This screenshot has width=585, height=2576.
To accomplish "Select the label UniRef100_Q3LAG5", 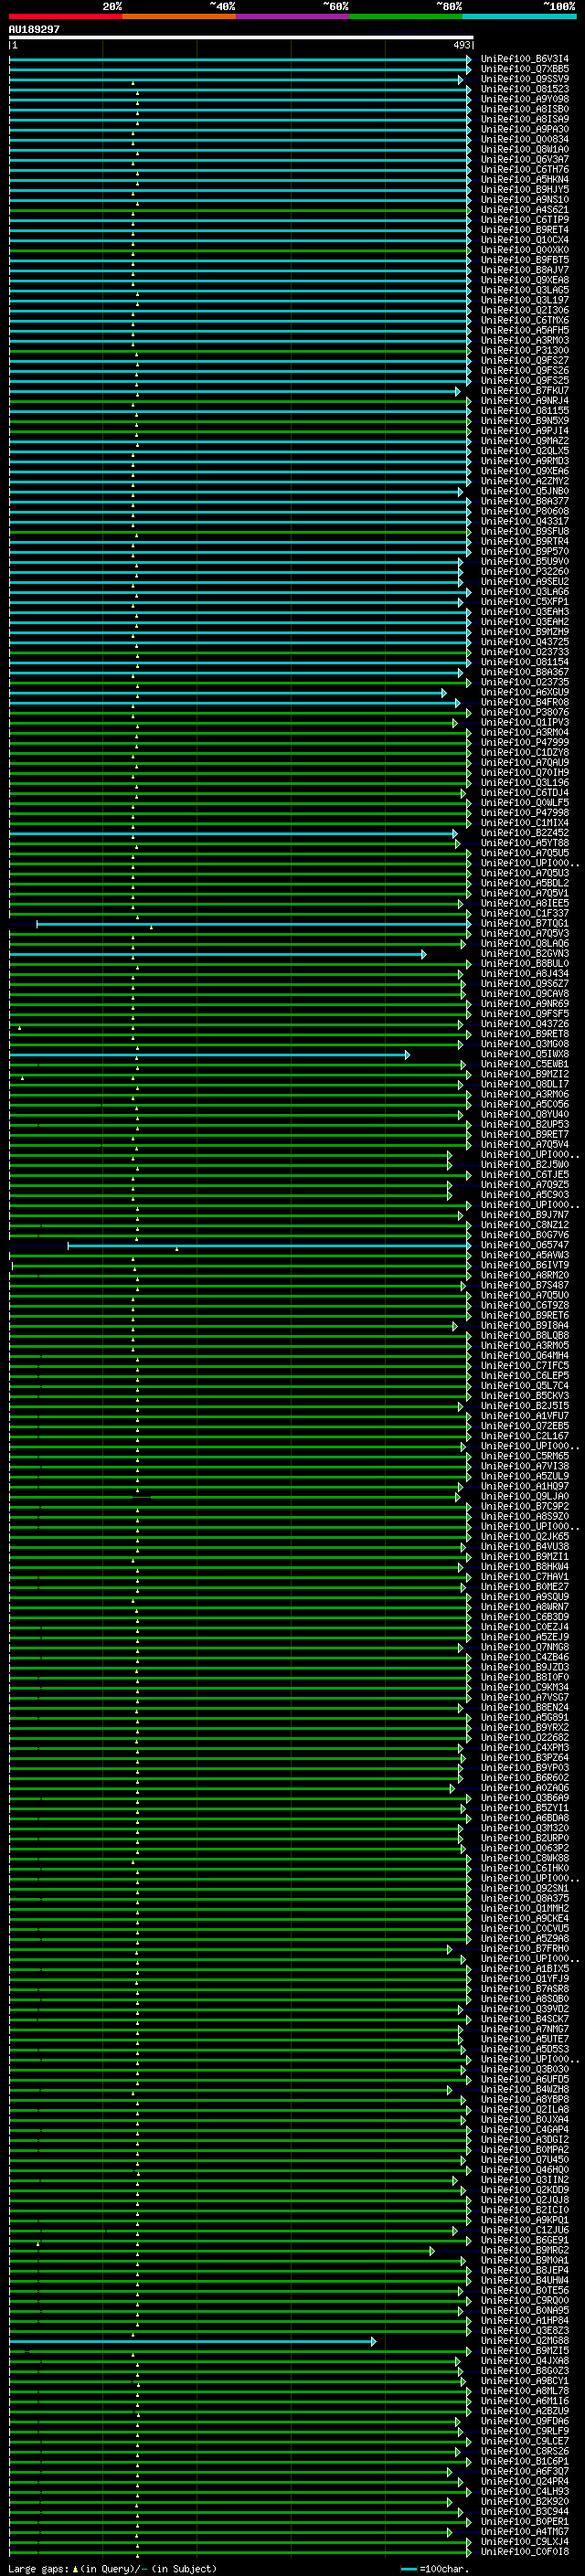I will click(525, 290).
